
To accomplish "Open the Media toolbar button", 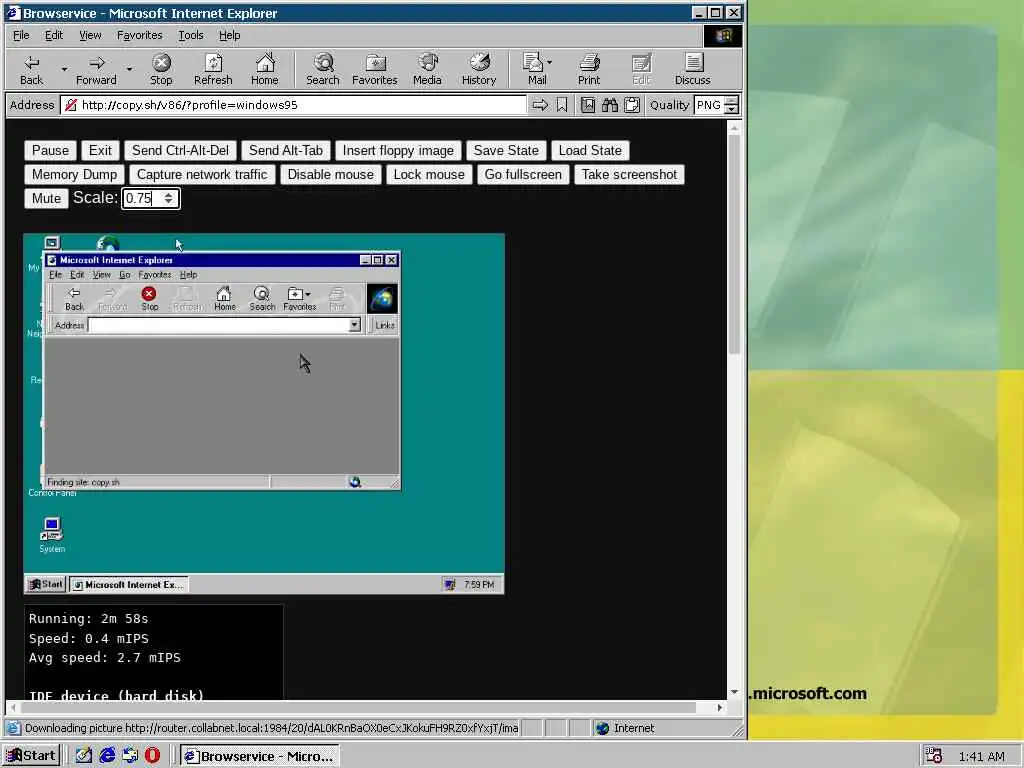I will pos(427,69).
